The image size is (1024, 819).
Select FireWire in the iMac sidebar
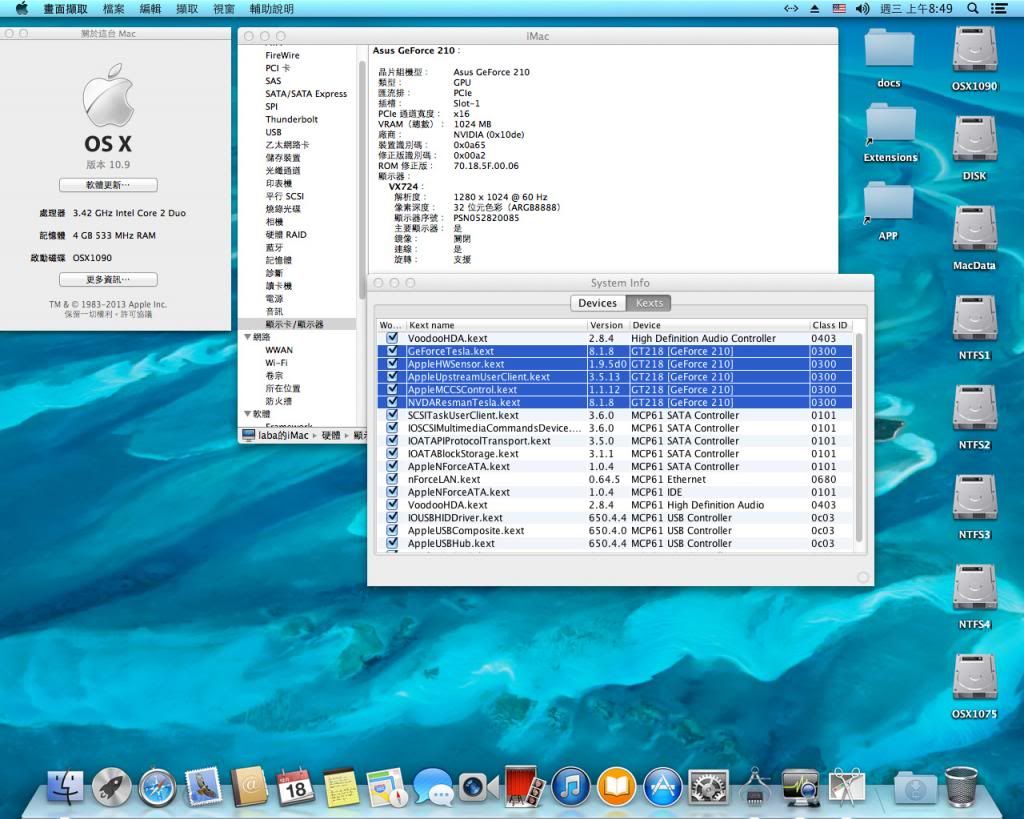[282, 56]
